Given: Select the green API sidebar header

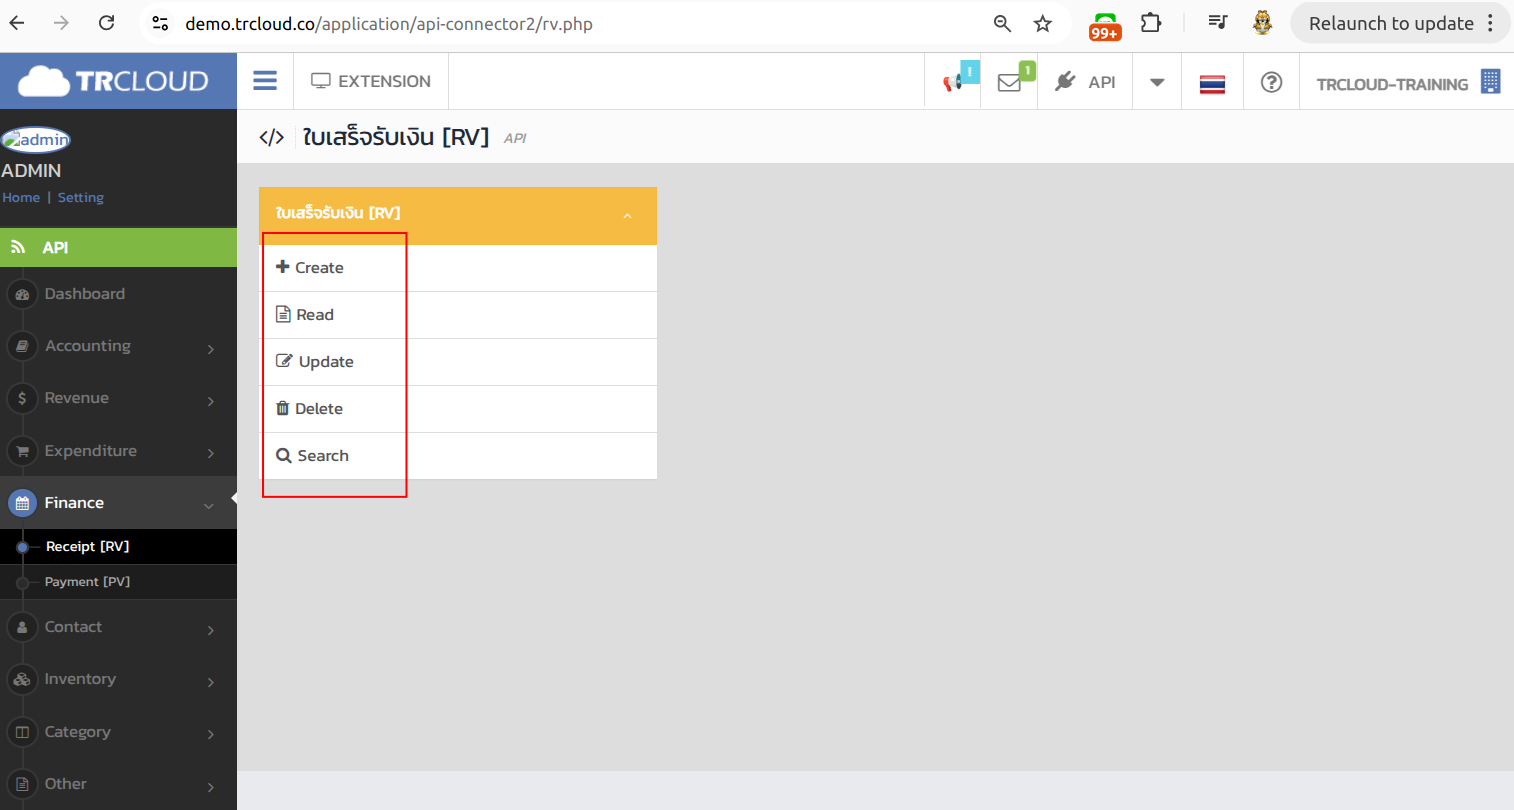Looking at the screenshot, I should point(118,247).
